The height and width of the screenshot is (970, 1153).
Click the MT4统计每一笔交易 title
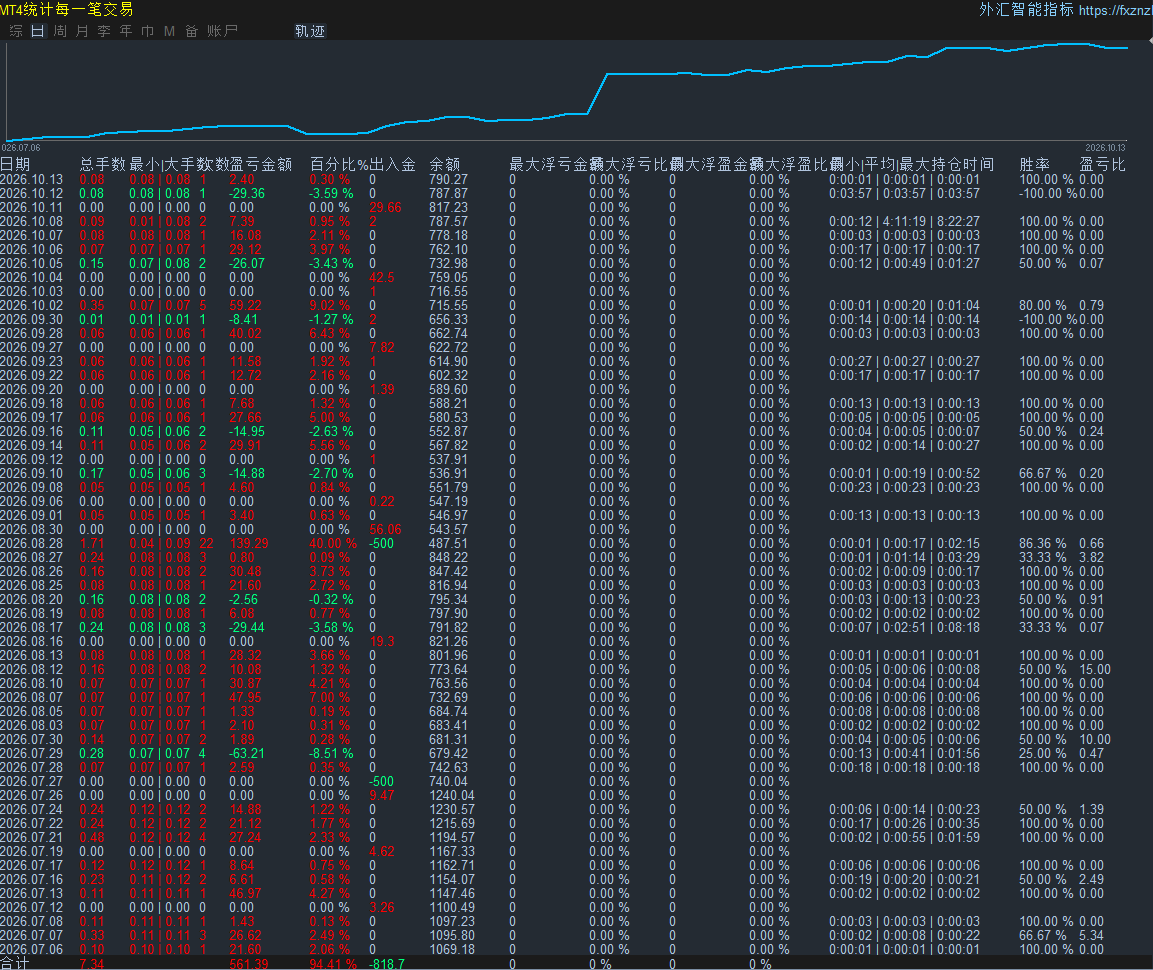coord(67,10)
